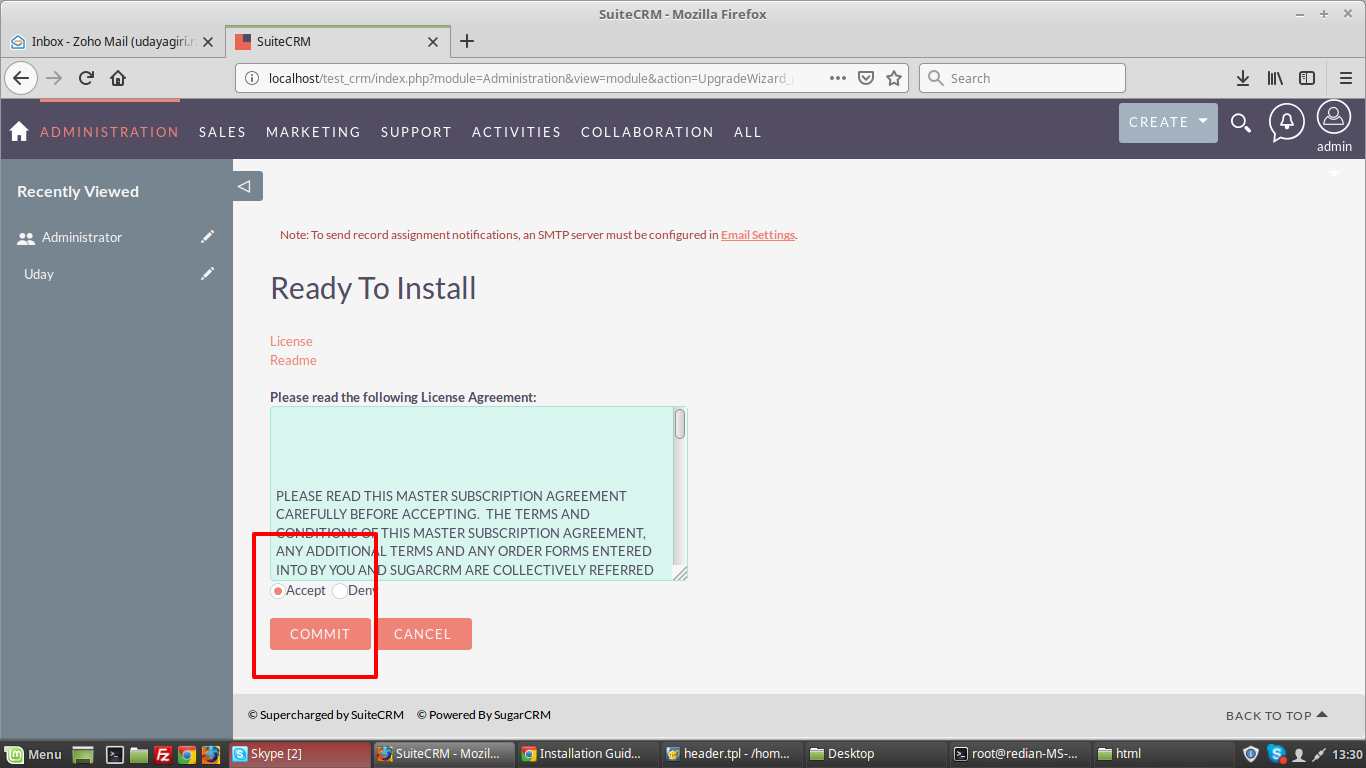Open the Linux Mint Menu button
Image resolution: width=1366 pixels, height=768 pixels.
coord(34,754)
